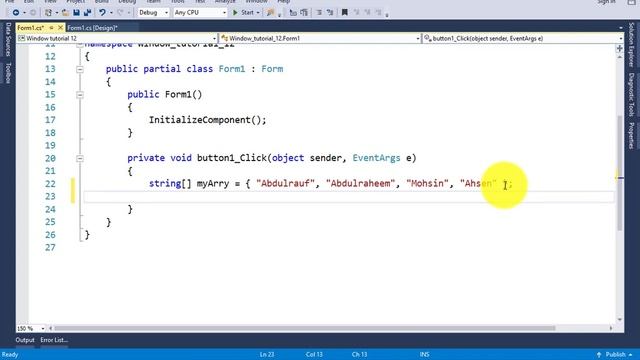Screen dimensions: 640x360
Task: Click the Save All icon
Action: tap(87, 13)
